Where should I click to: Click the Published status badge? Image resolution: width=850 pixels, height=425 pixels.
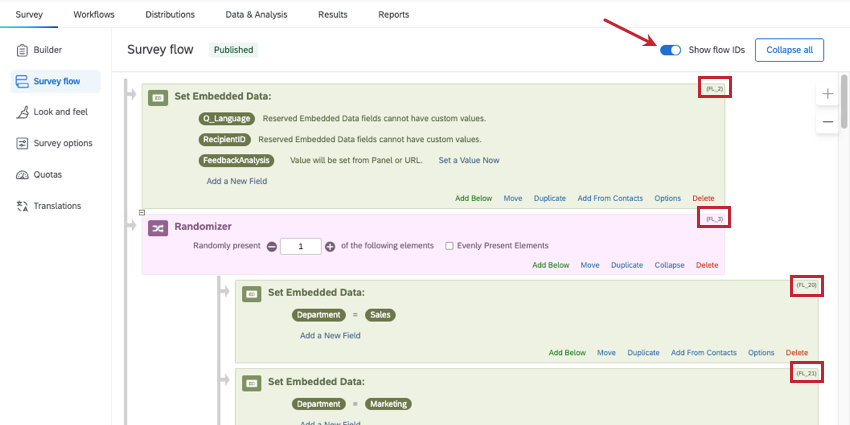coord(233,50)
